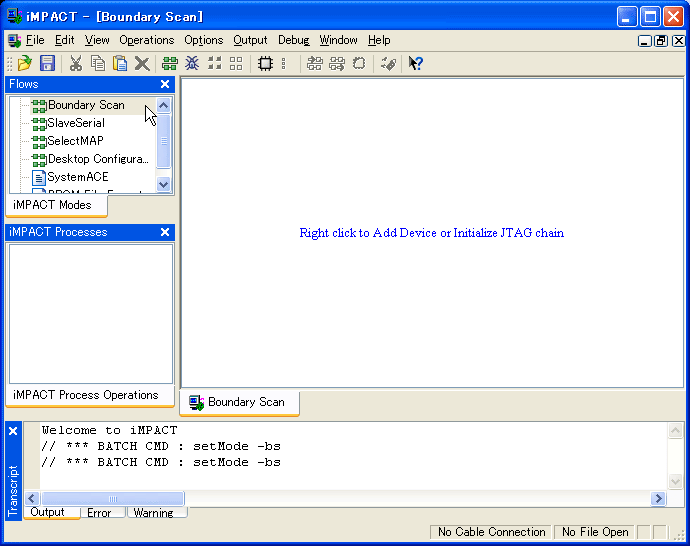Restore the inner Boundary Scan document window
The height and width of the screenshot is (546, 690).
pos(661,41)
